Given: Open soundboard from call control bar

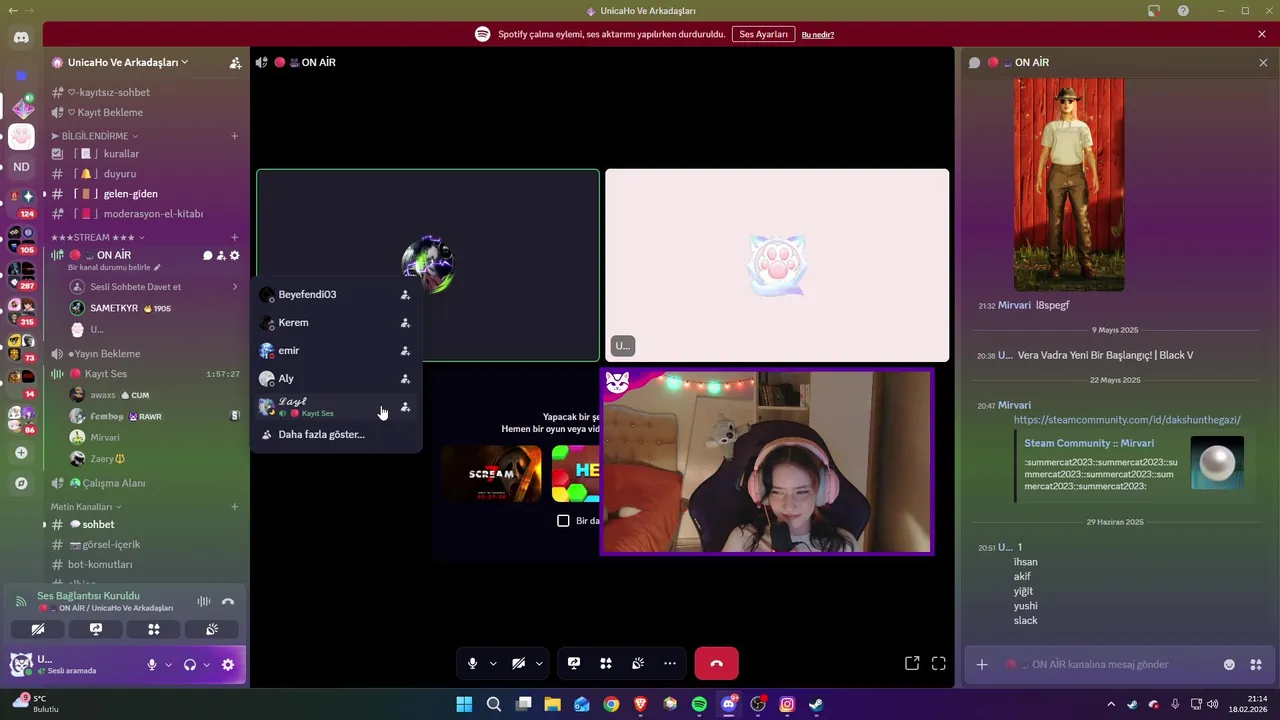Looking at the screenshot, I should (638, 663).
